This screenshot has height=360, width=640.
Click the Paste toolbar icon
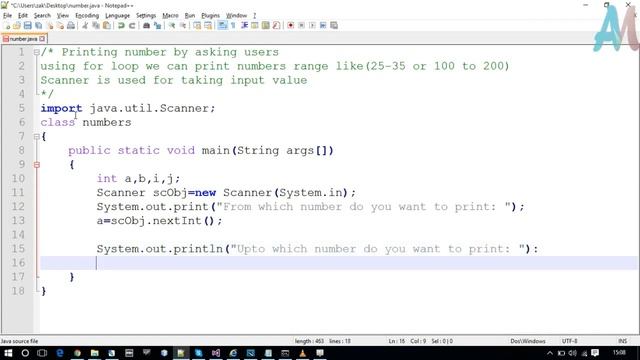(107, 25)
